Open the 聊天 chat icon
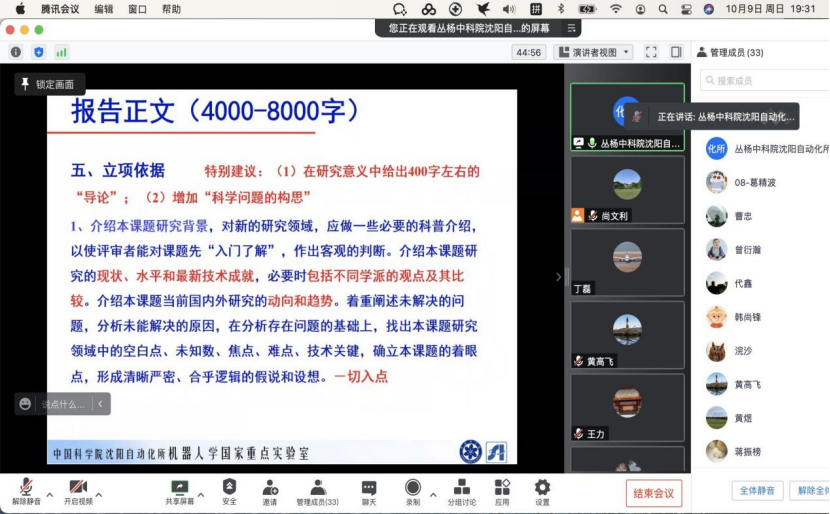This screenshot has width=830, height=514. tap(369, 491)
